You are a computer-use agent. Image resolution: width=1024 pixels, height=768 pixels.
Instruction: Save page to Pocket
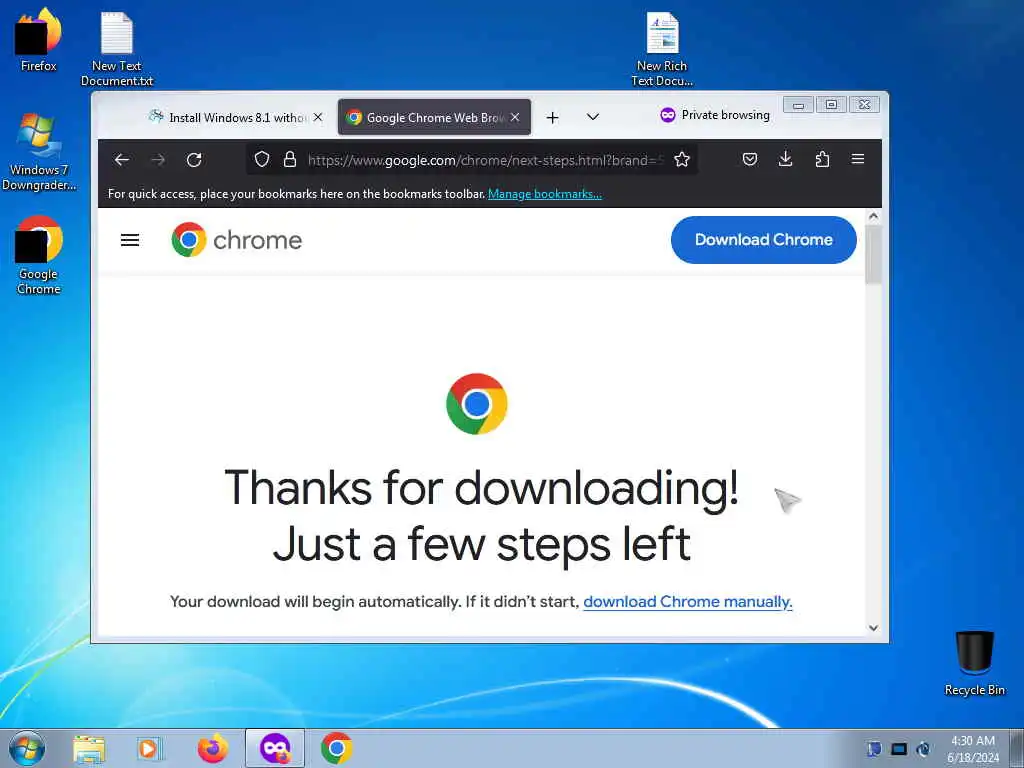(750, 159)
